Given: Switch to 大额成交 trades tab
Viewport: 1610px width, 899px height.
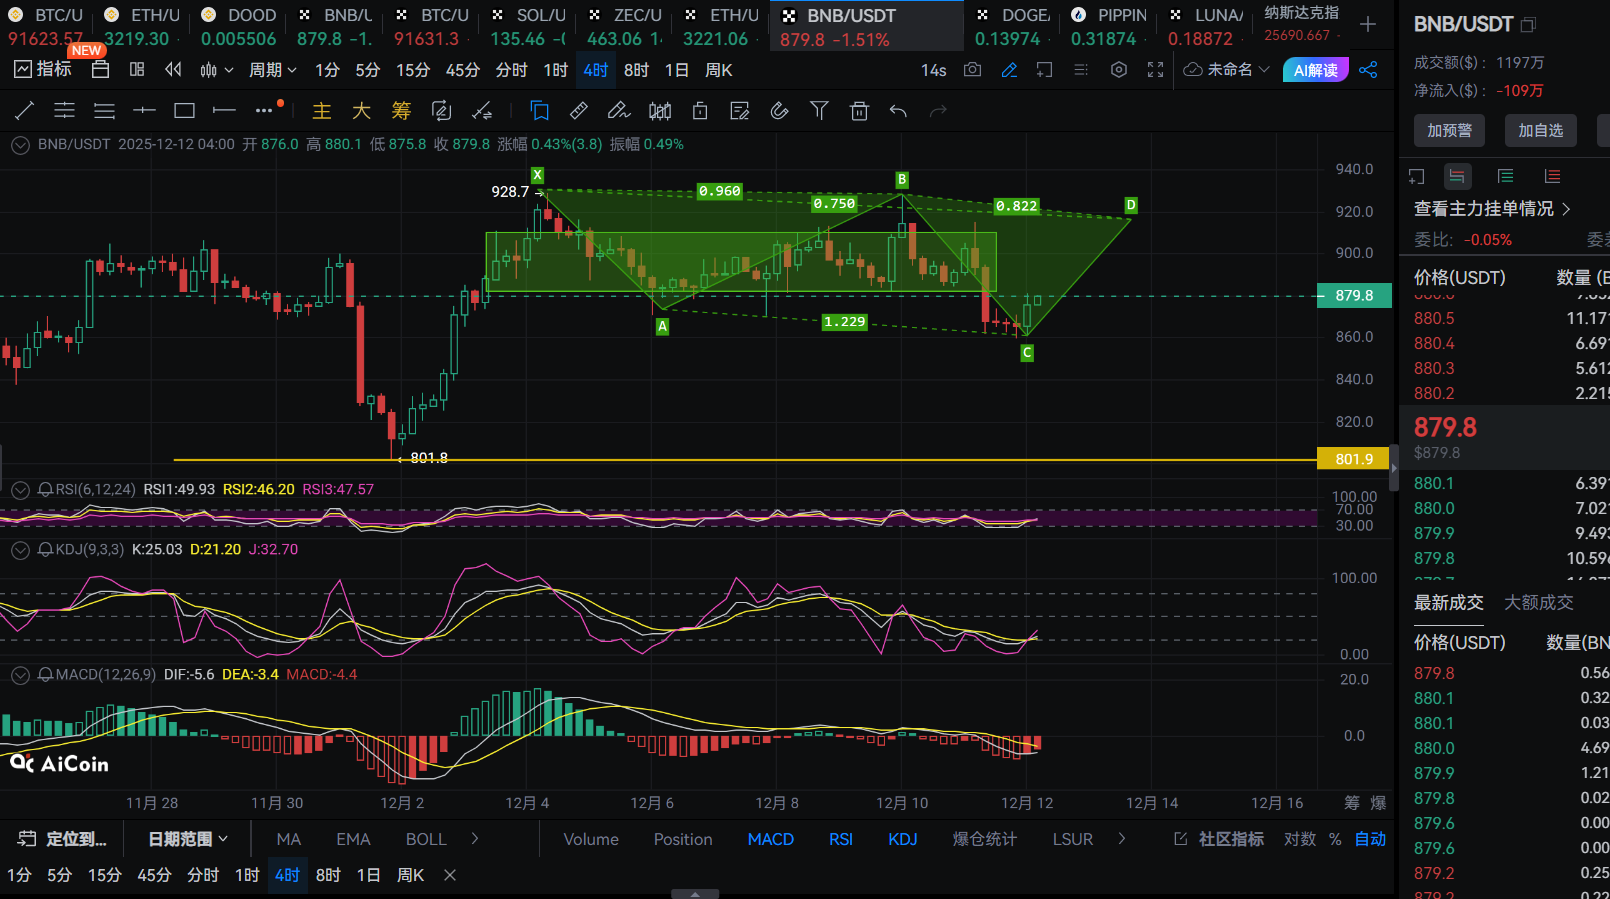Looking at the screenshot, I should click(x=1538, y=602).
